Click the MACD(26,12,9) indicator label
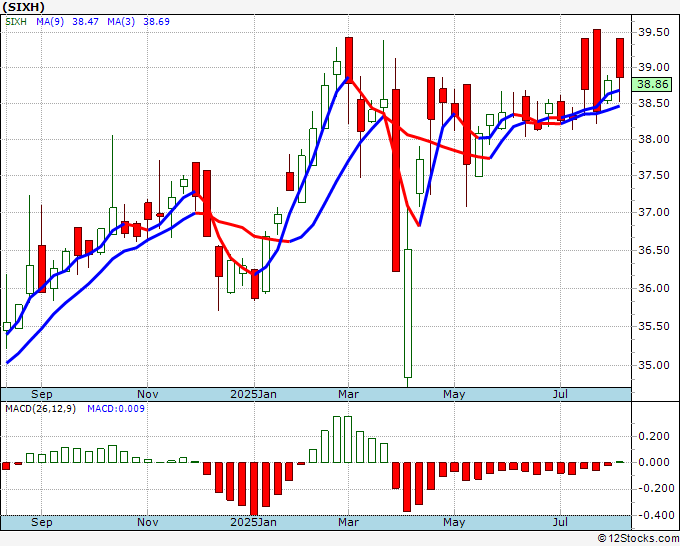This screenshot has height=546, width=680. point(40,409)
